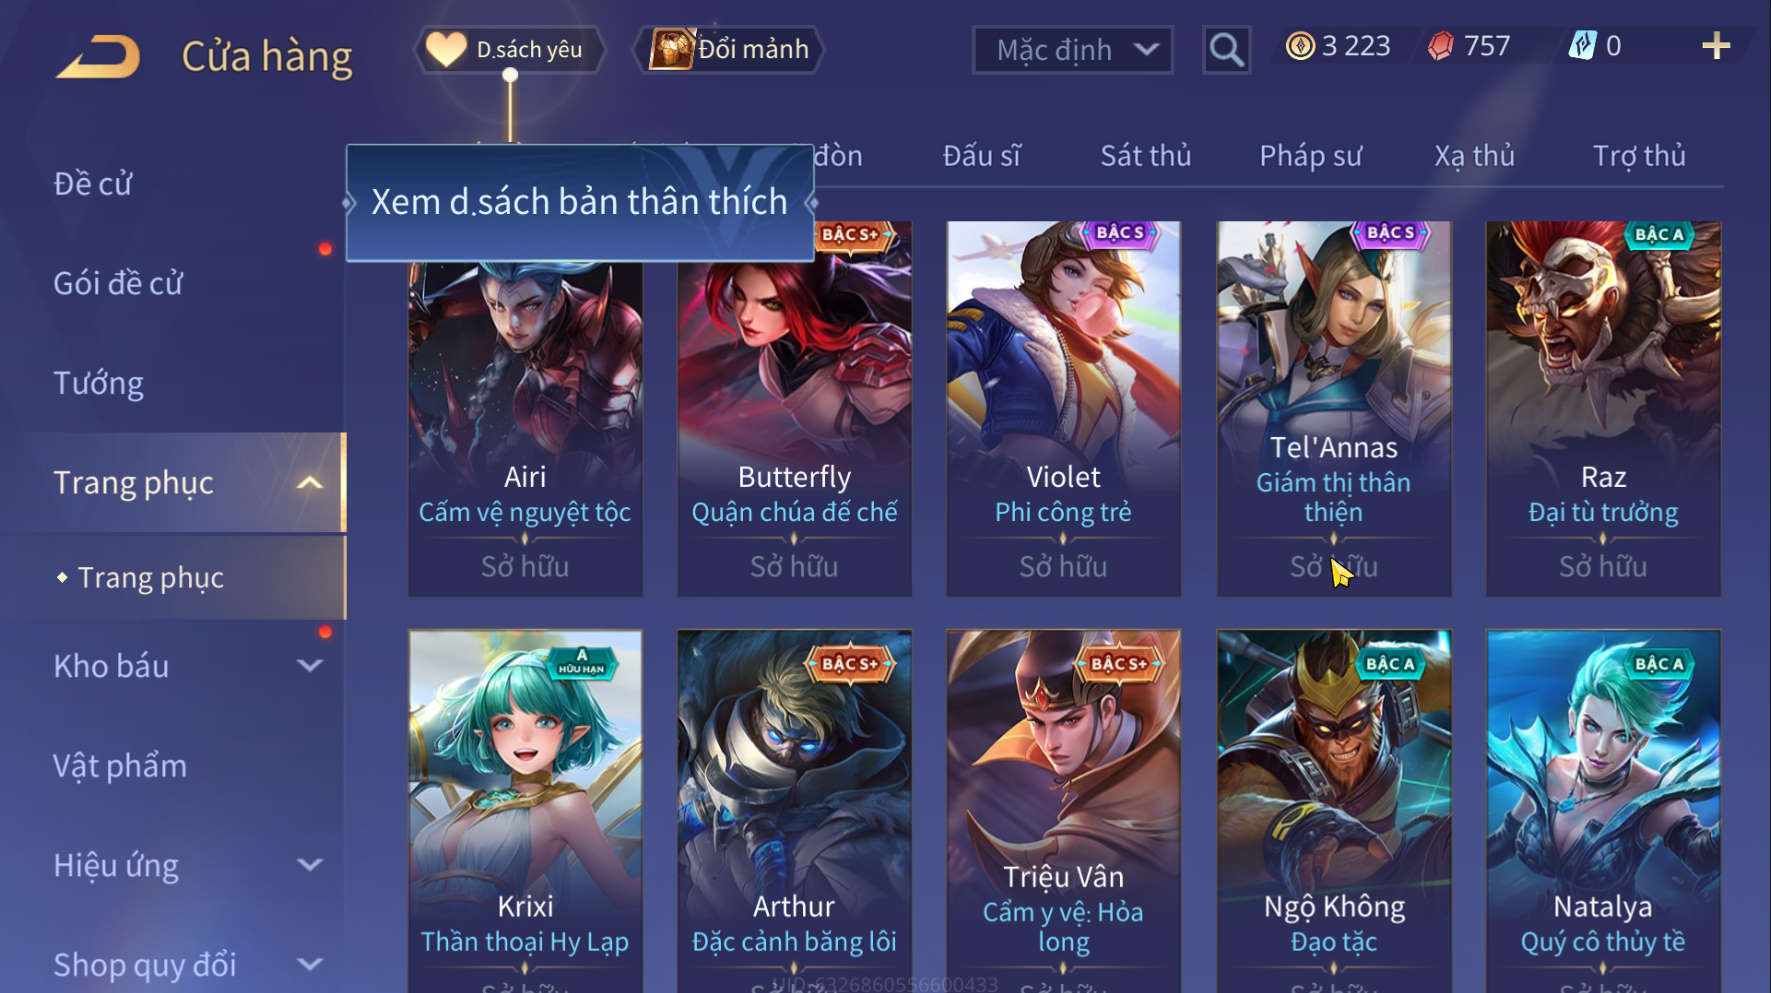Open Đổi mảnh fragment exchange
This screenshot has height=993, width=1771.
click(x=729, y=49)
